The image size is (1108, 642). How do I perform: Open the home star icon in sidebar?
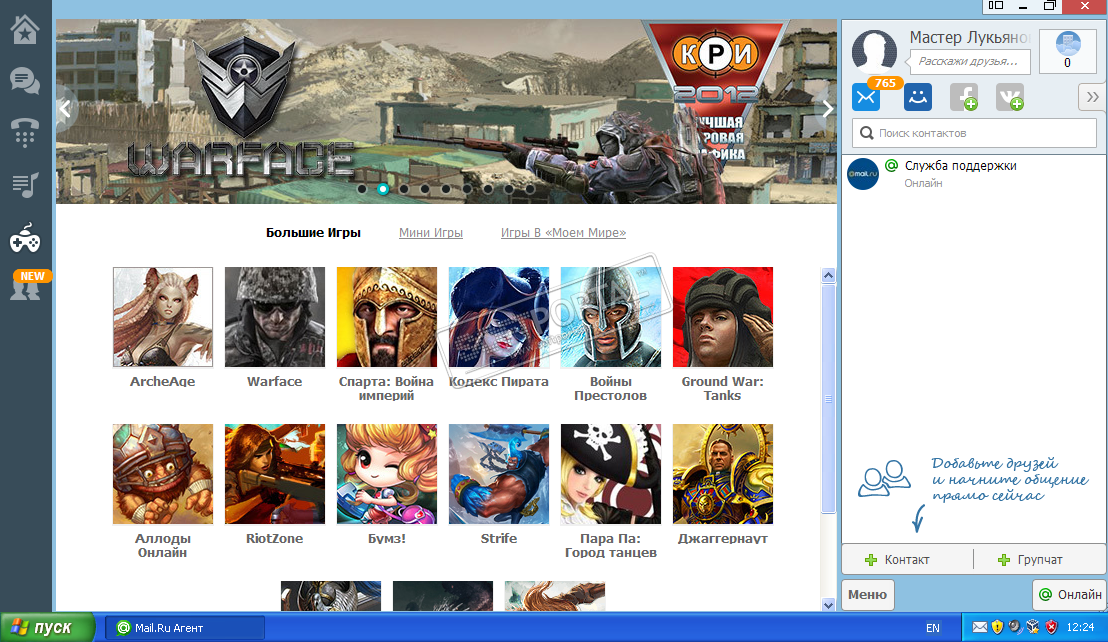click(25, 30)
